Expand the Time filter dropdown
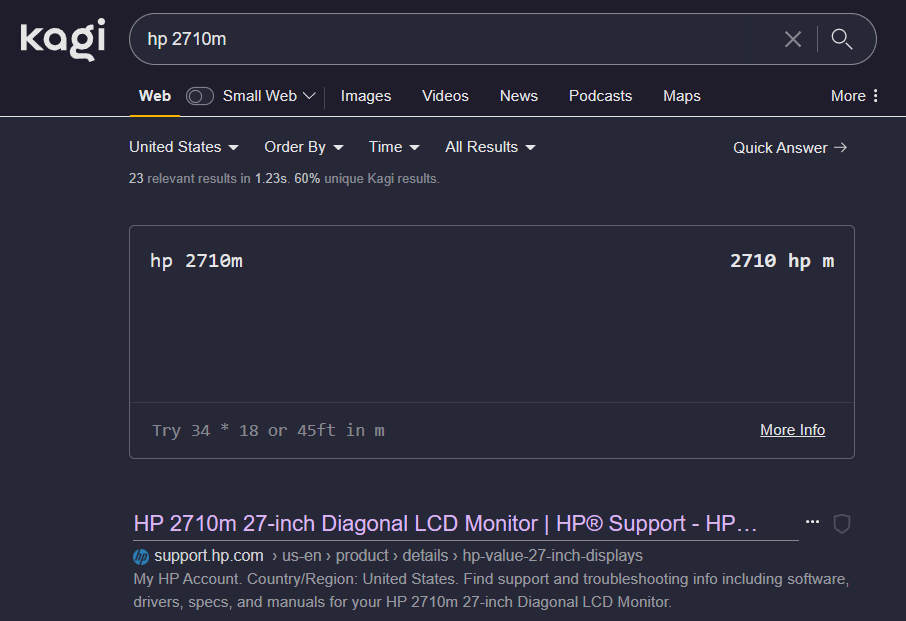 (394, 147)
